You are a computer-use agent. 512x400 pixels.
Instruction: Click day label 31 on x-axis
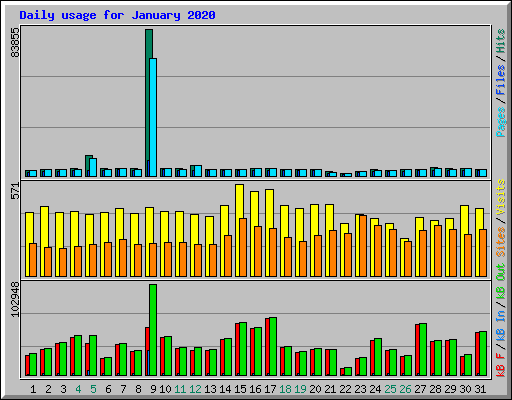click(x=480, y=389)
